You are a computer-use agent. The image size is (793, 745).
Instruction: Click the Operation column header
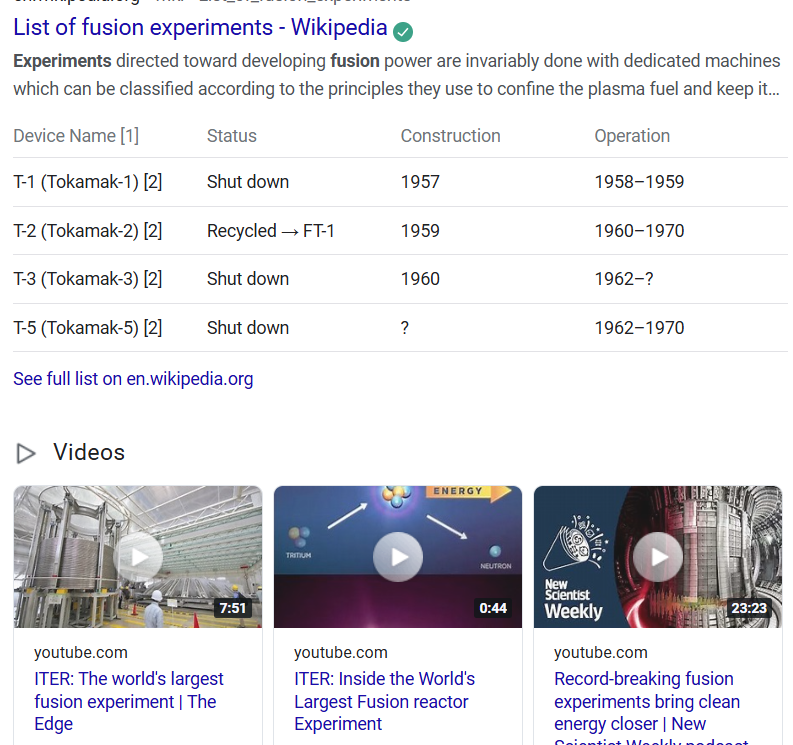coord(632,136)
